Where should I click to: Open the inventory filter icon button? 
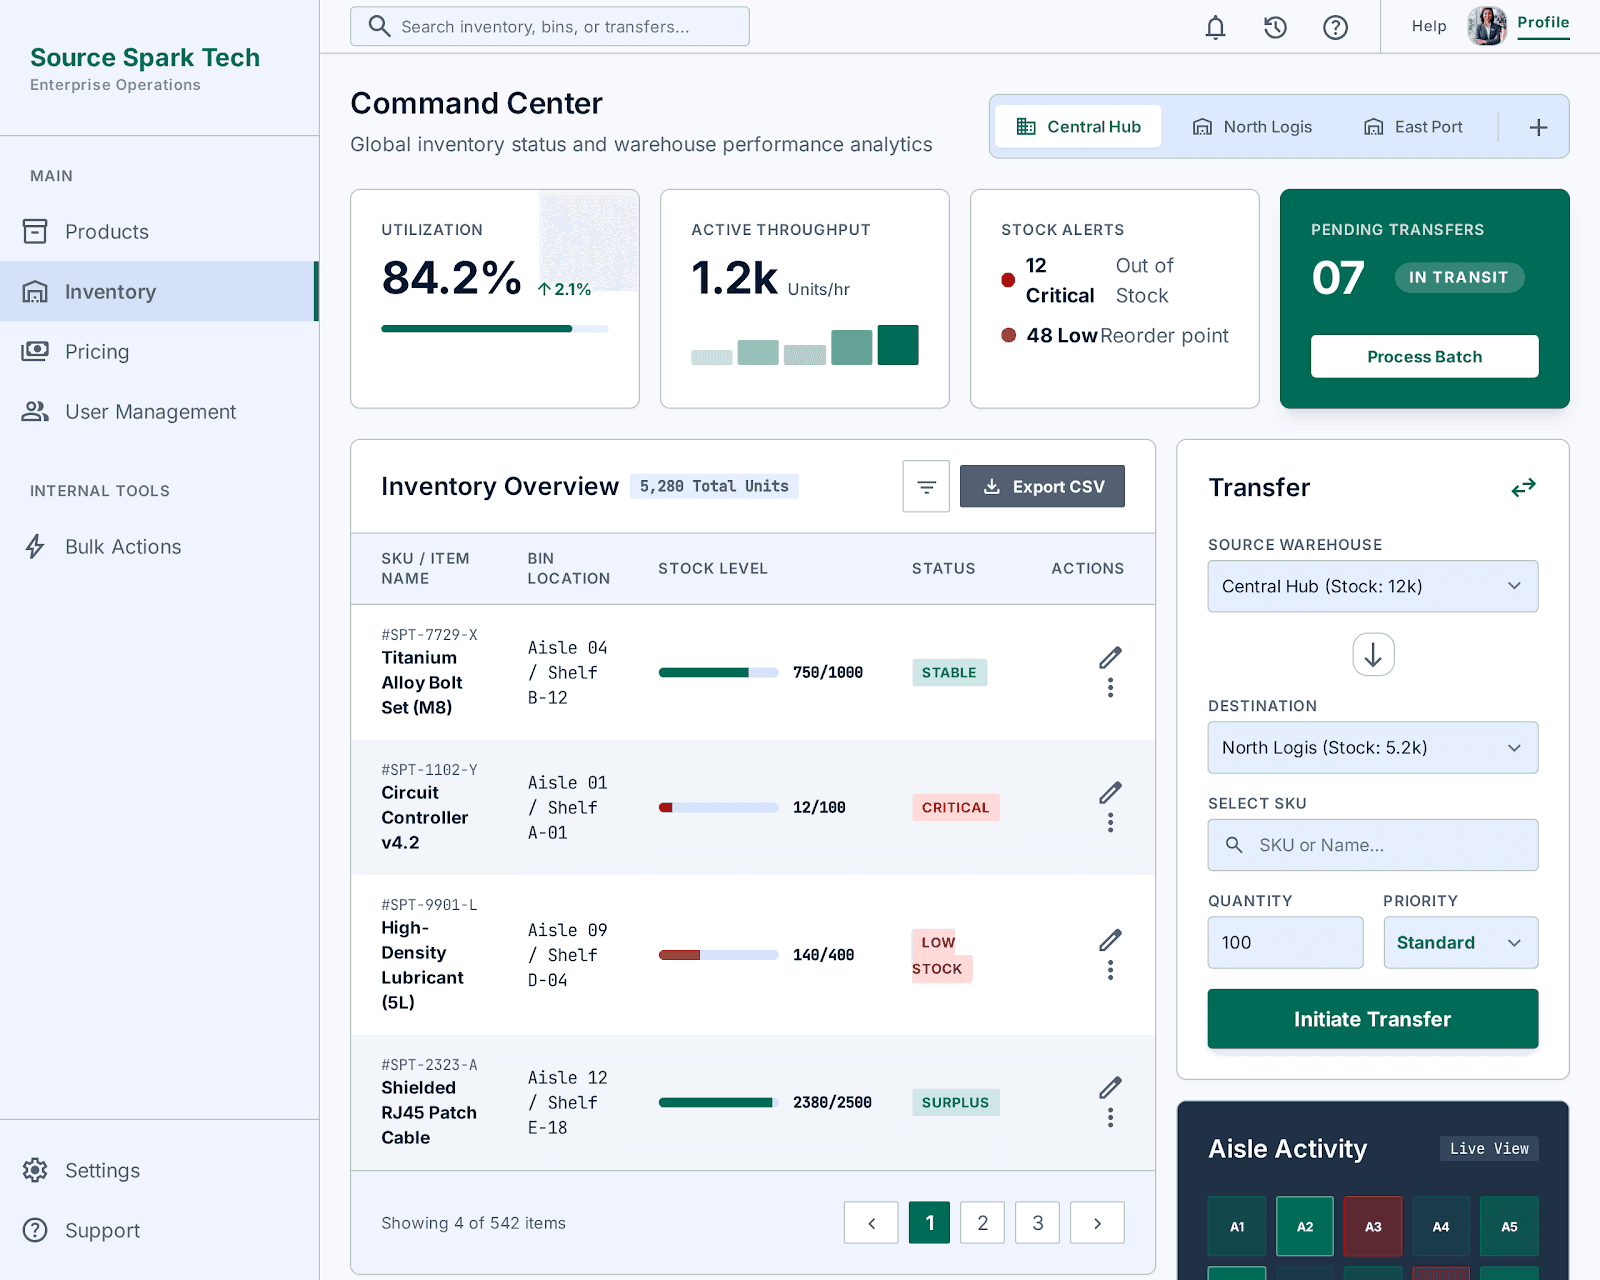click(x=926, y=487)
